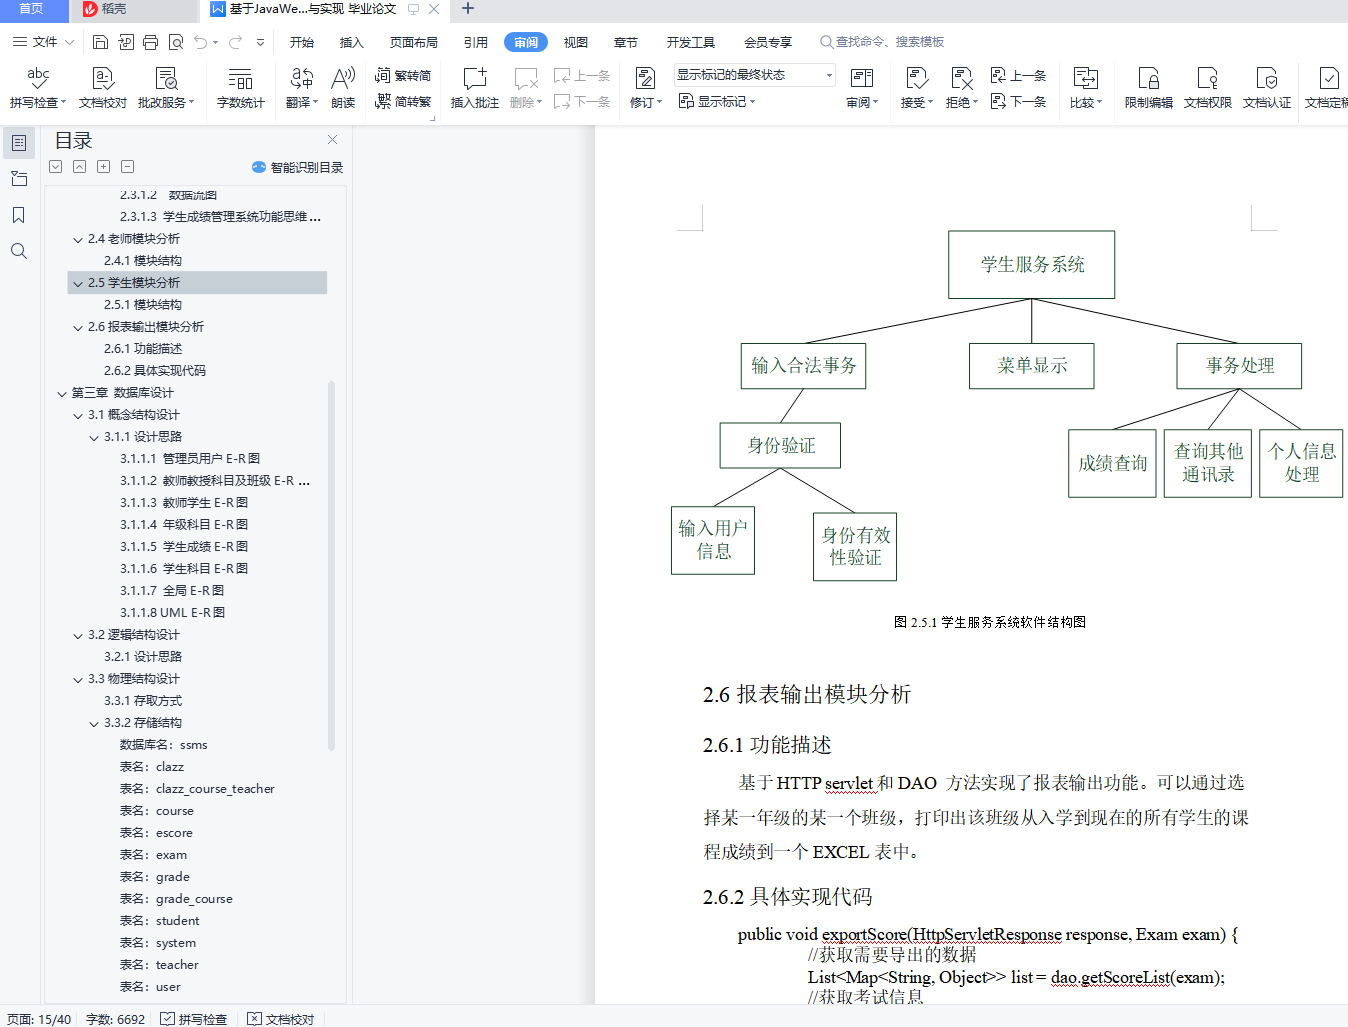The height and width of the screenshot is (1027, 1348).
Task: Open the 文件 menu
Action: pyautogui.click(x=43, y=42)
